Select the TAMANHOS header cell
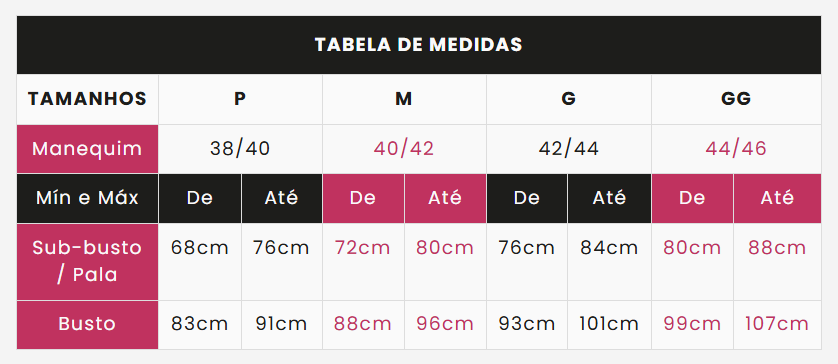This screenshot has width=838, height=364. tap(88, 99)
